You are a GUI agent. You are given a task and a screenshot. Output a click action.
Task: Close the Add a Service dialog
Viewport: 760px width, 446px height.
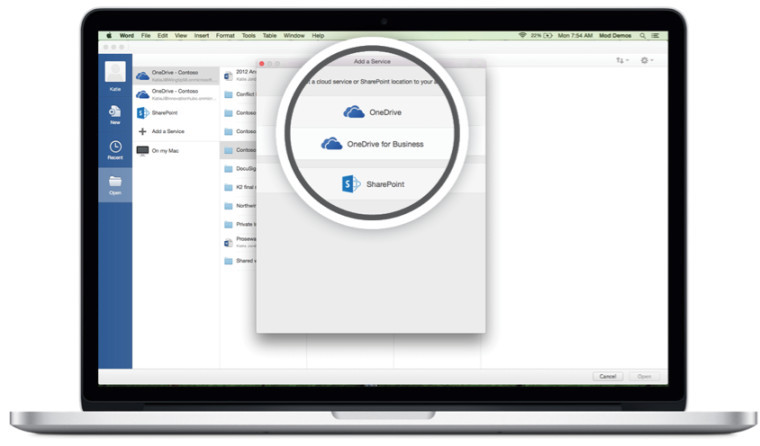pyautogui.click(x=262, y=64)
